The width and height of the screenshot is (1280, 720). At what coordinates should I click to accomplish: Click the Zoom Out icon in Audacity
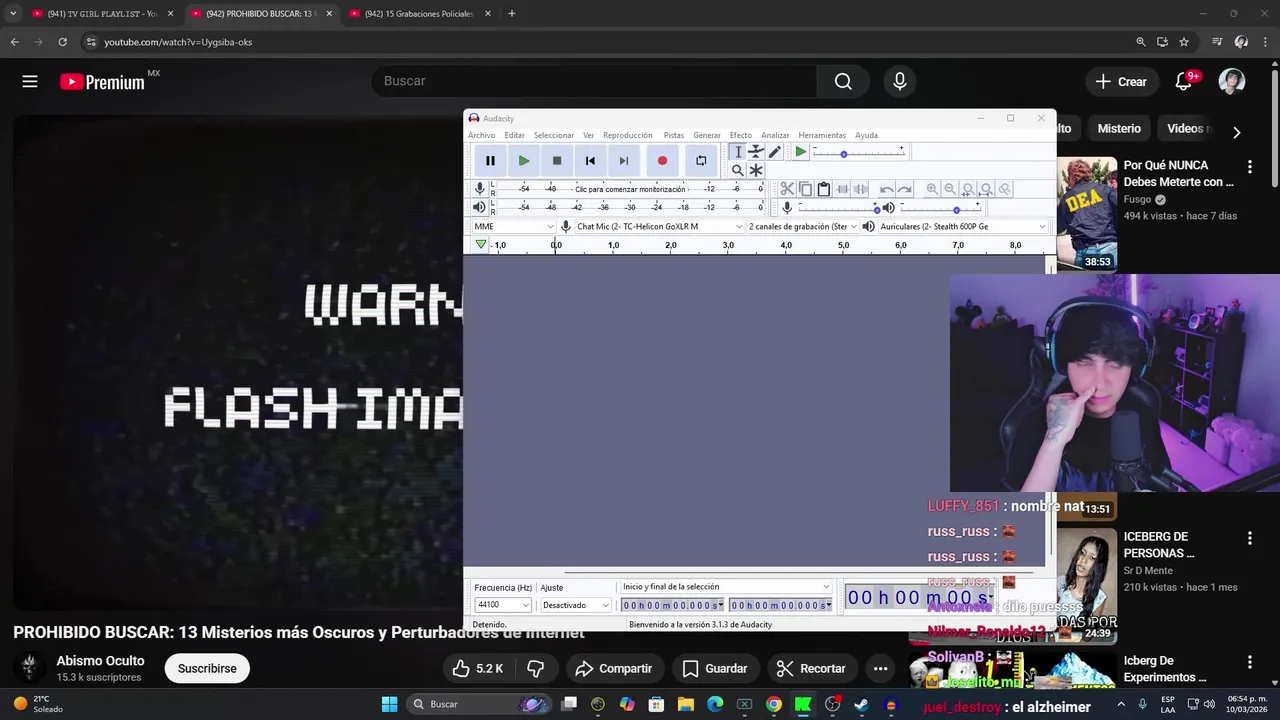[x=950, y=189]
